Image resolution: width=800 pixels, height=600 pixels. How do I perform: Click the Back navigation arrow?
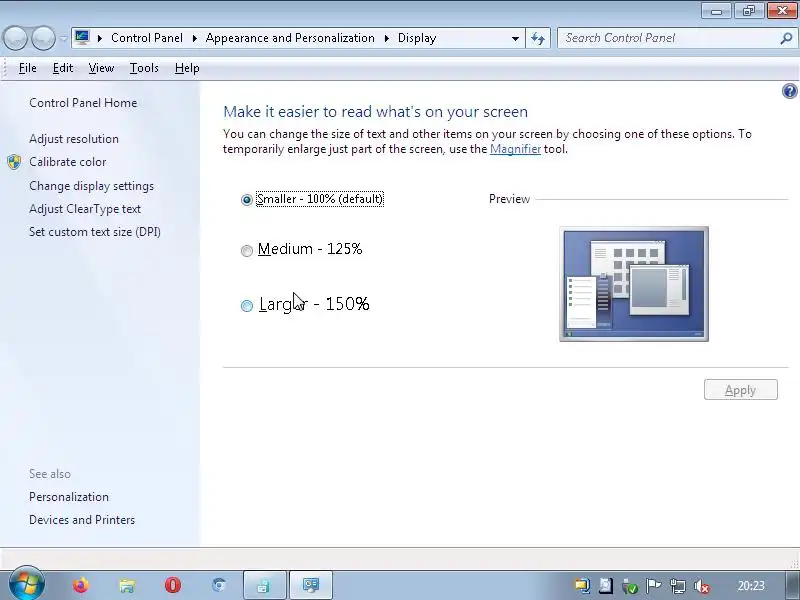tap(15, 38)
